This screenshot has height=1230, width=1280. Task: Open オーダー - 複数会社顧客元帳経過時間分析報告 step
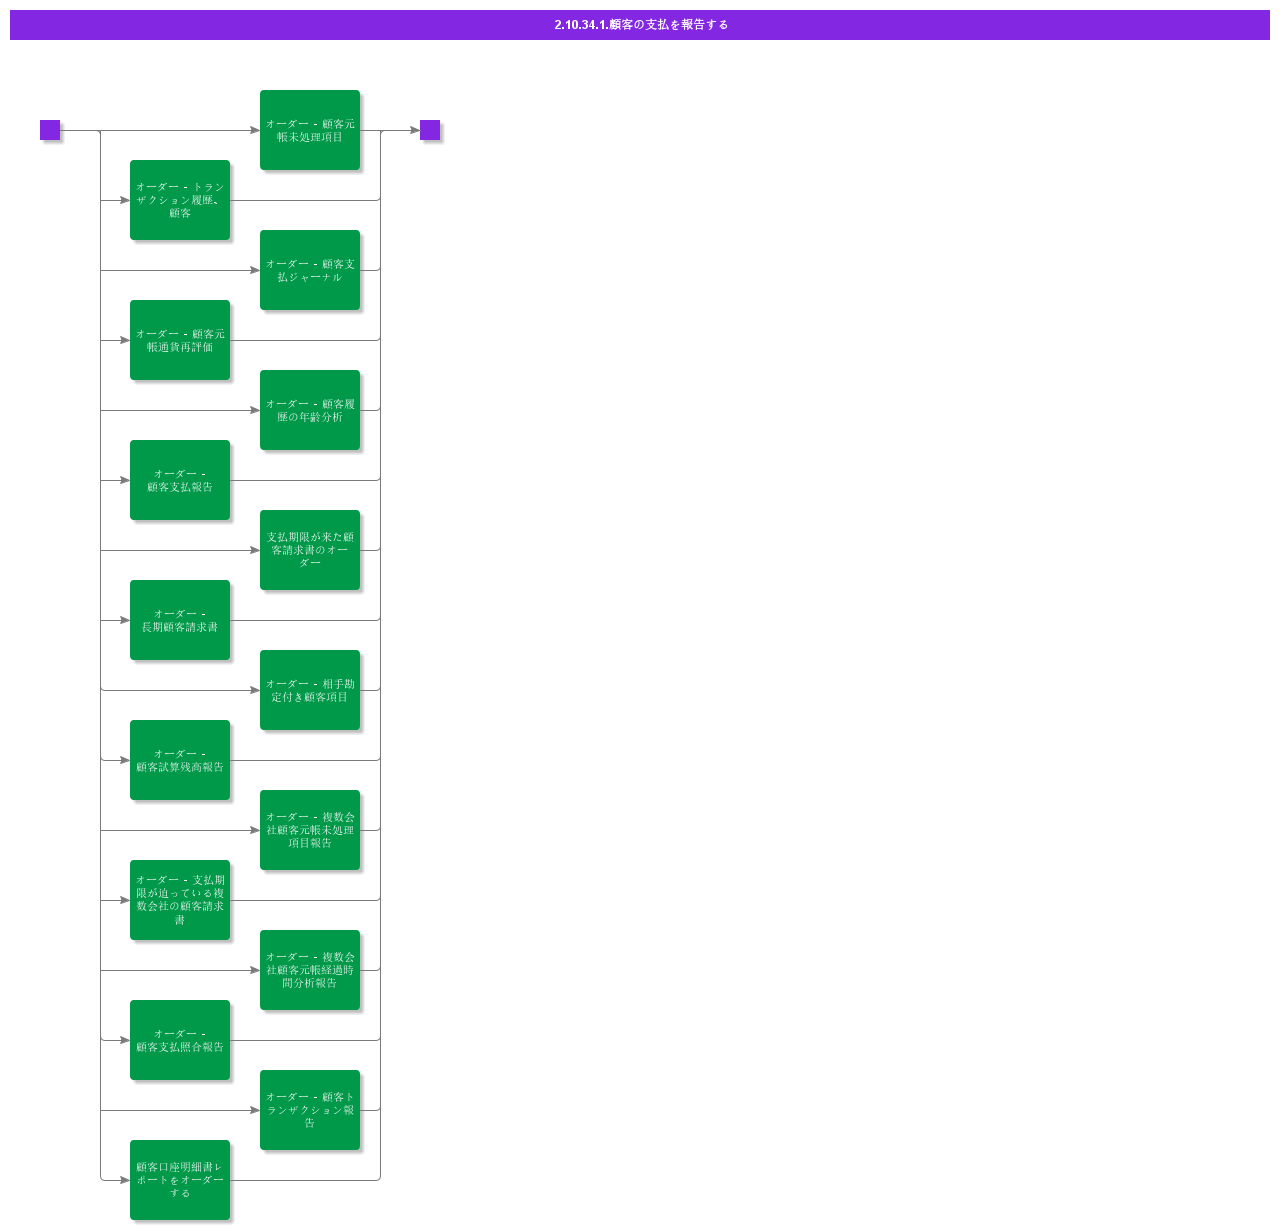[x=310, y=970]
